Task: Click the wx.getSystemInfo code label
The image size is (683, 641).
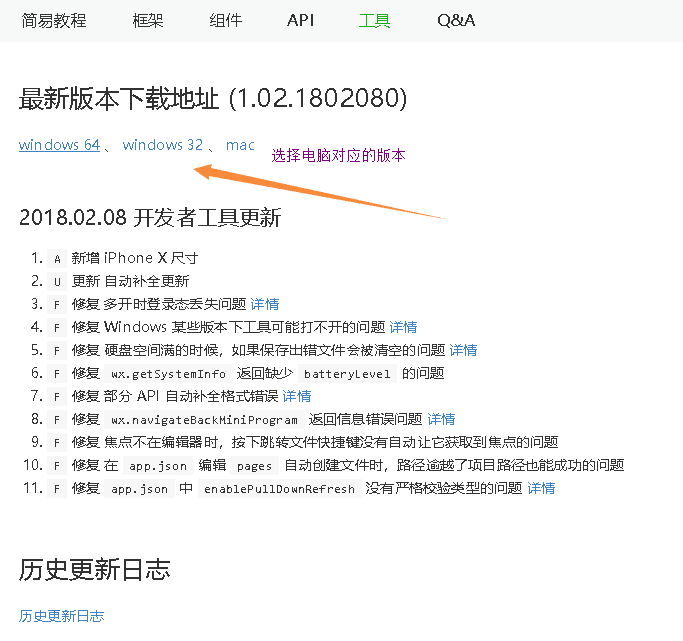Action: coord(169,374)
